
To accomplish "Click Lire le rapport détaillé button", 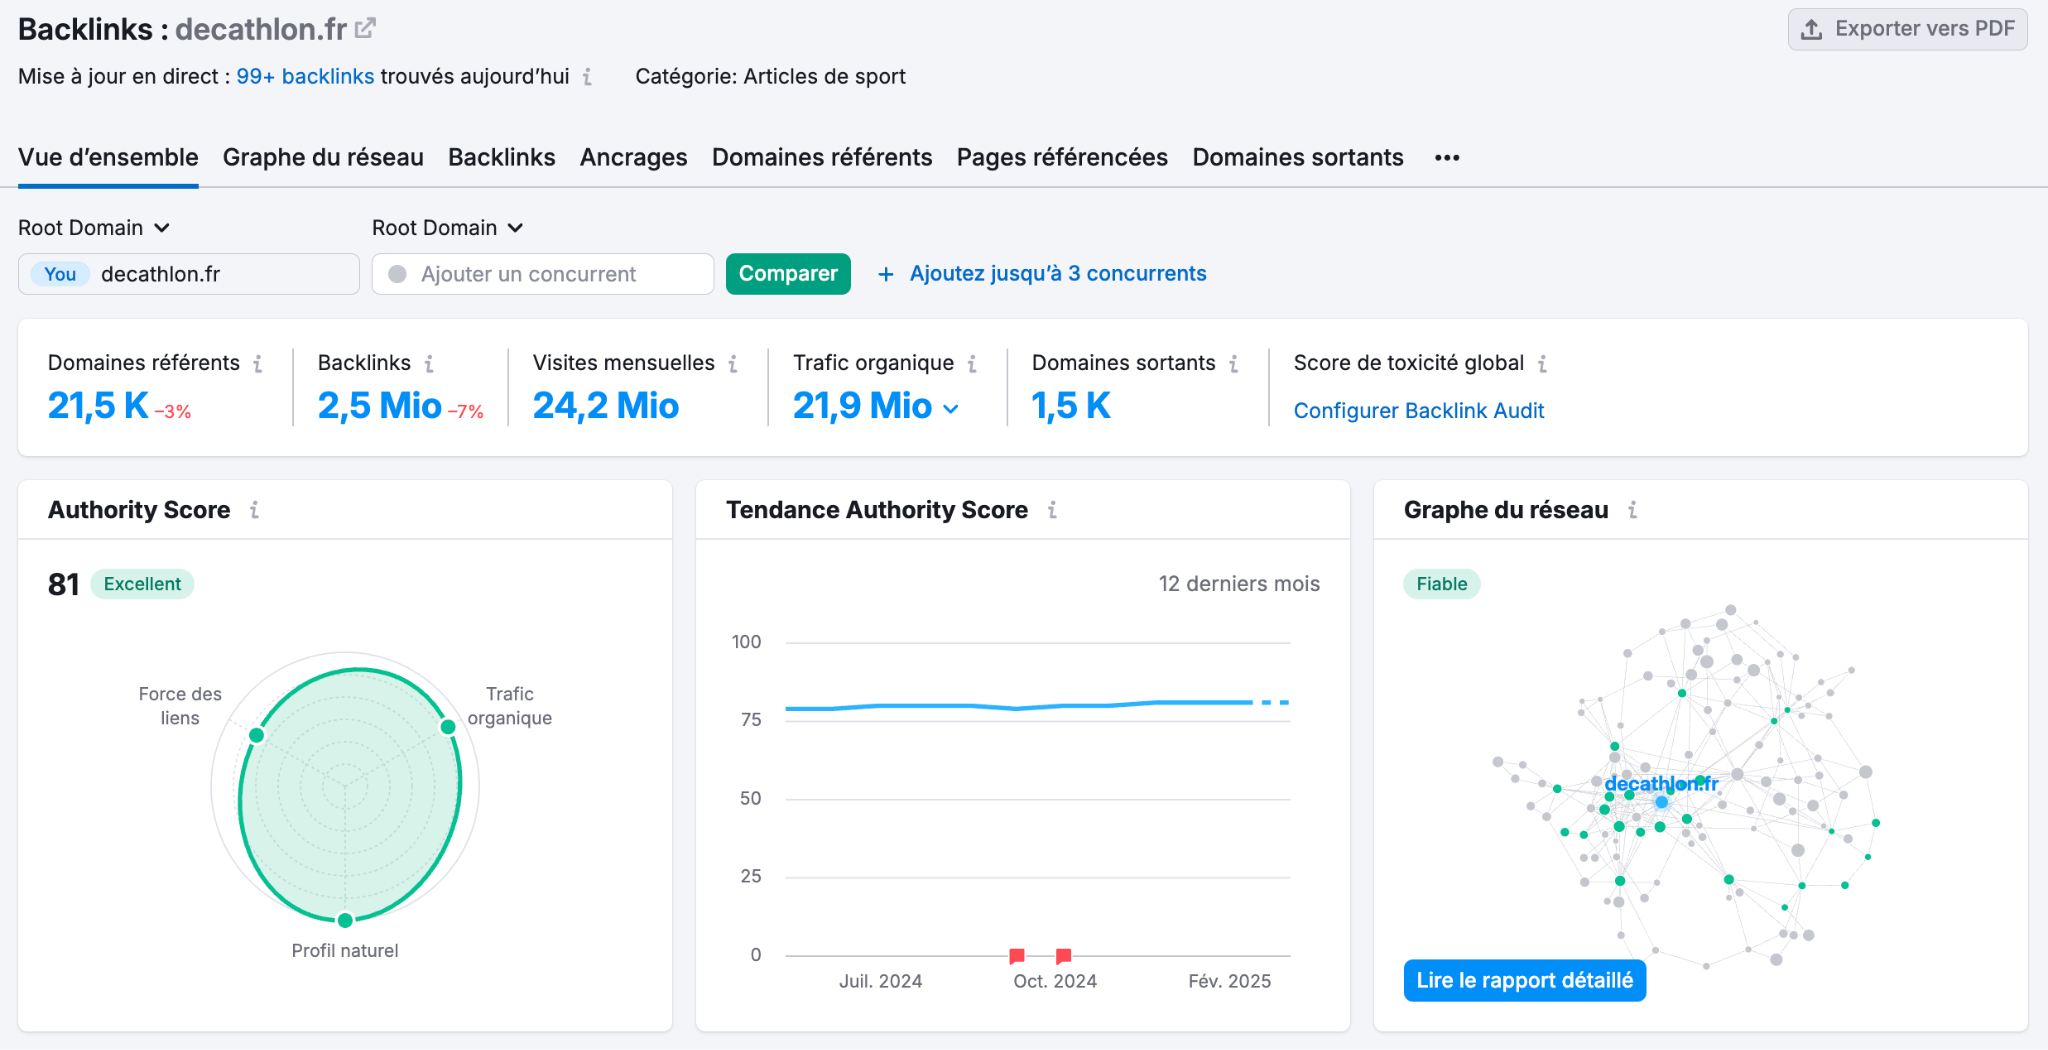I will click(x=1524, y=980).
